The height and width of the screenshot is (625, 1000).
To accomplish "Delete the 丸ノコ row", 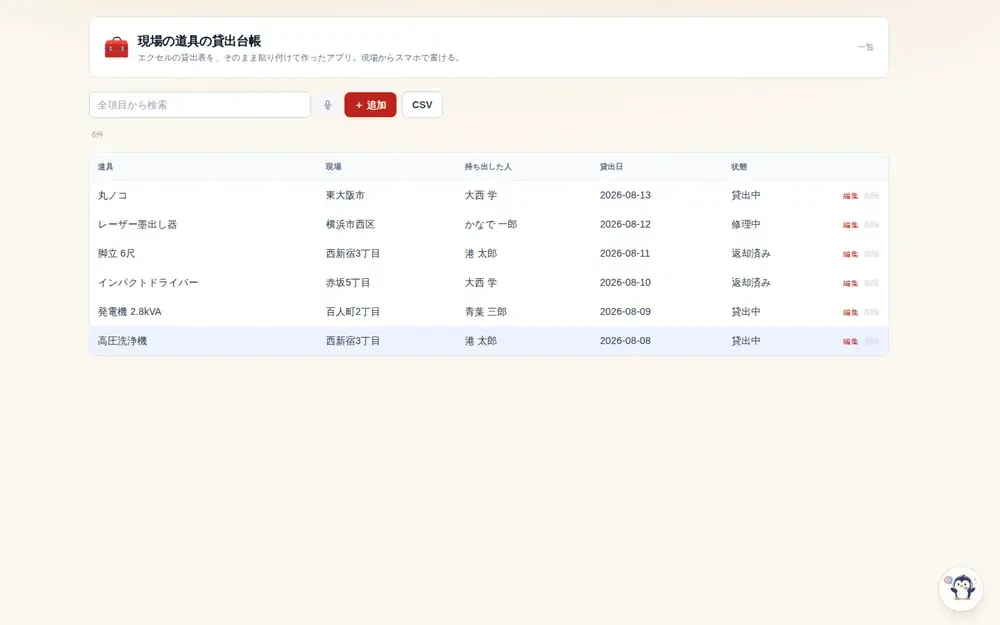I will (x=871, y=196).
